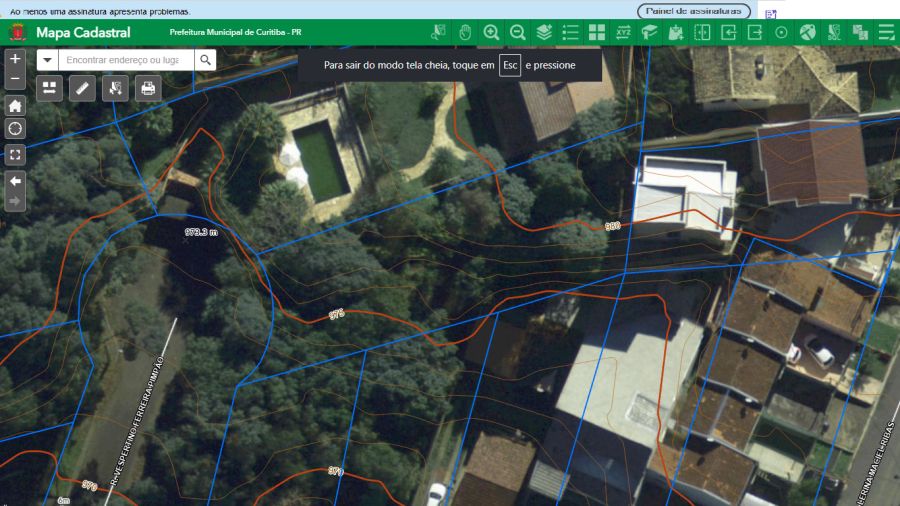Image resolution: width=900 pixels, height=506 pixels.
Task: Expand the search source dropdown arrow
Action: [x=47, y=60]
